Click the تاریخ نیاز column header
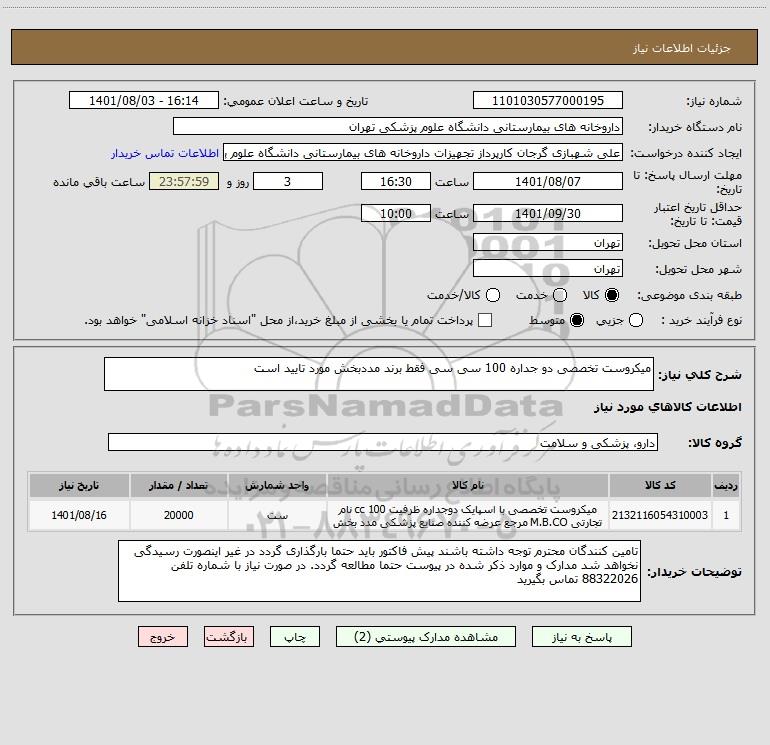Viewport: 770px width, 745px height. 79,485
